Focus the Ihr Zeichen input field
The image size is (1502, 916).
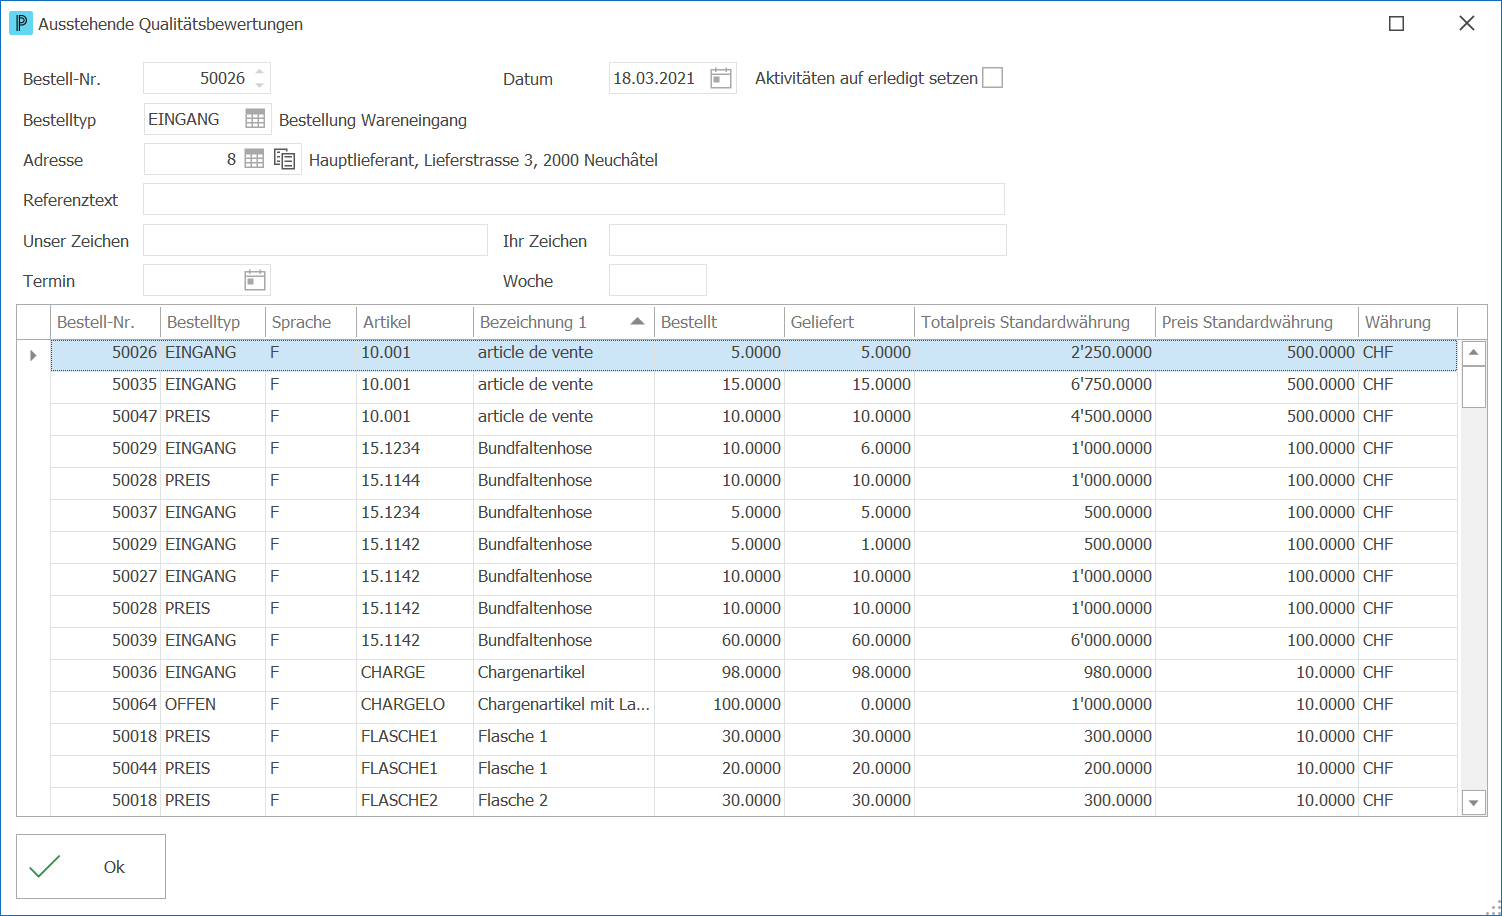point(808,240)
